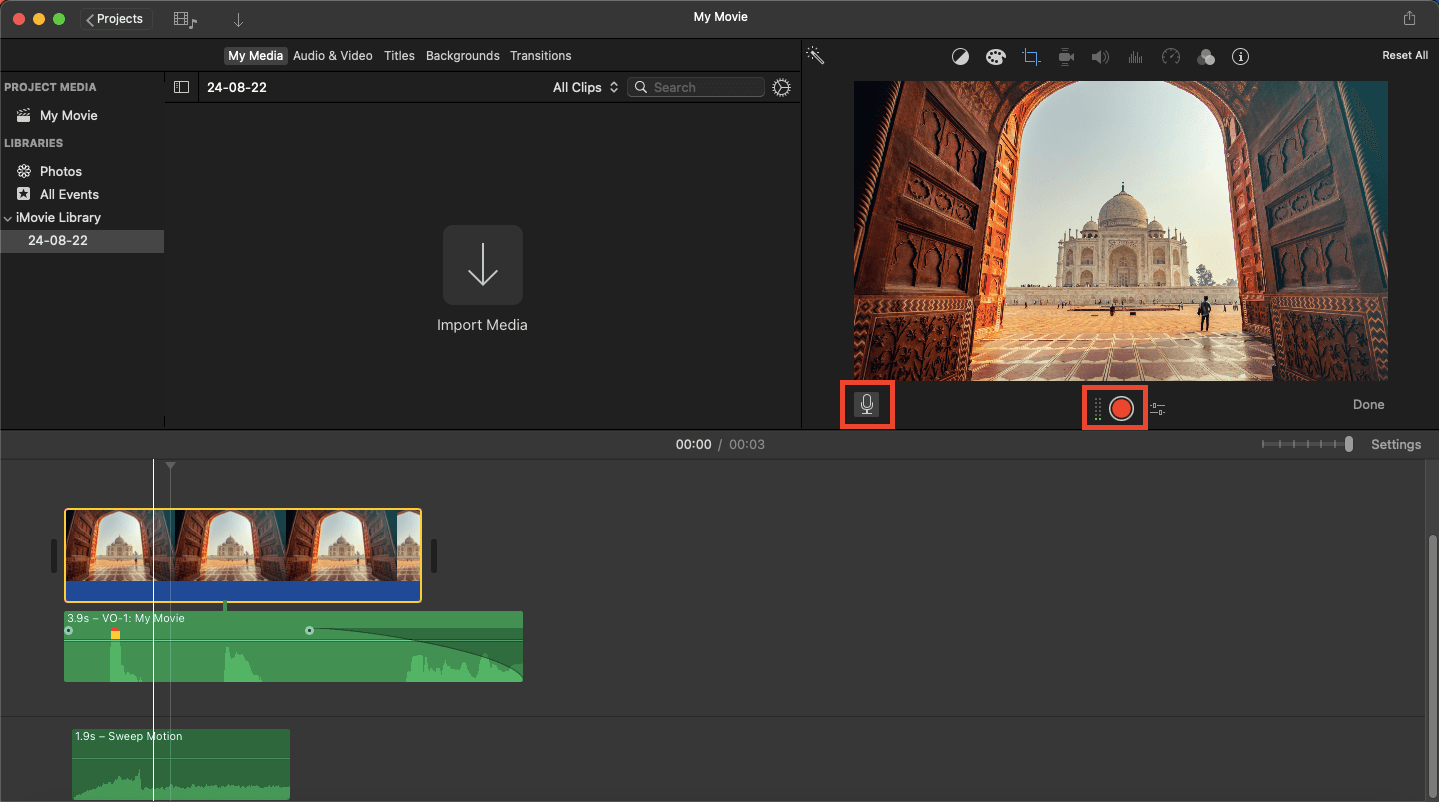This screenshot has height=802, width=1439.
Task: Open the All Clips filter dropdown
Action: point(585,88)
